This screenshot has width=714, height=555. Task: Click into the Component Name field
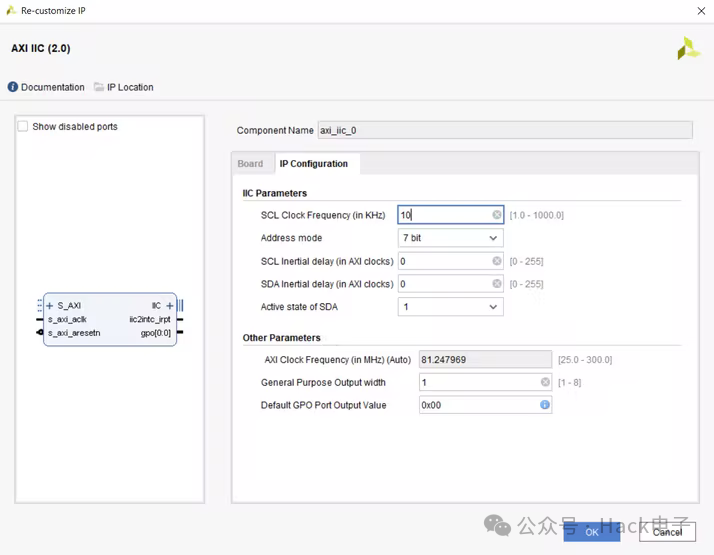pos(503,130)
